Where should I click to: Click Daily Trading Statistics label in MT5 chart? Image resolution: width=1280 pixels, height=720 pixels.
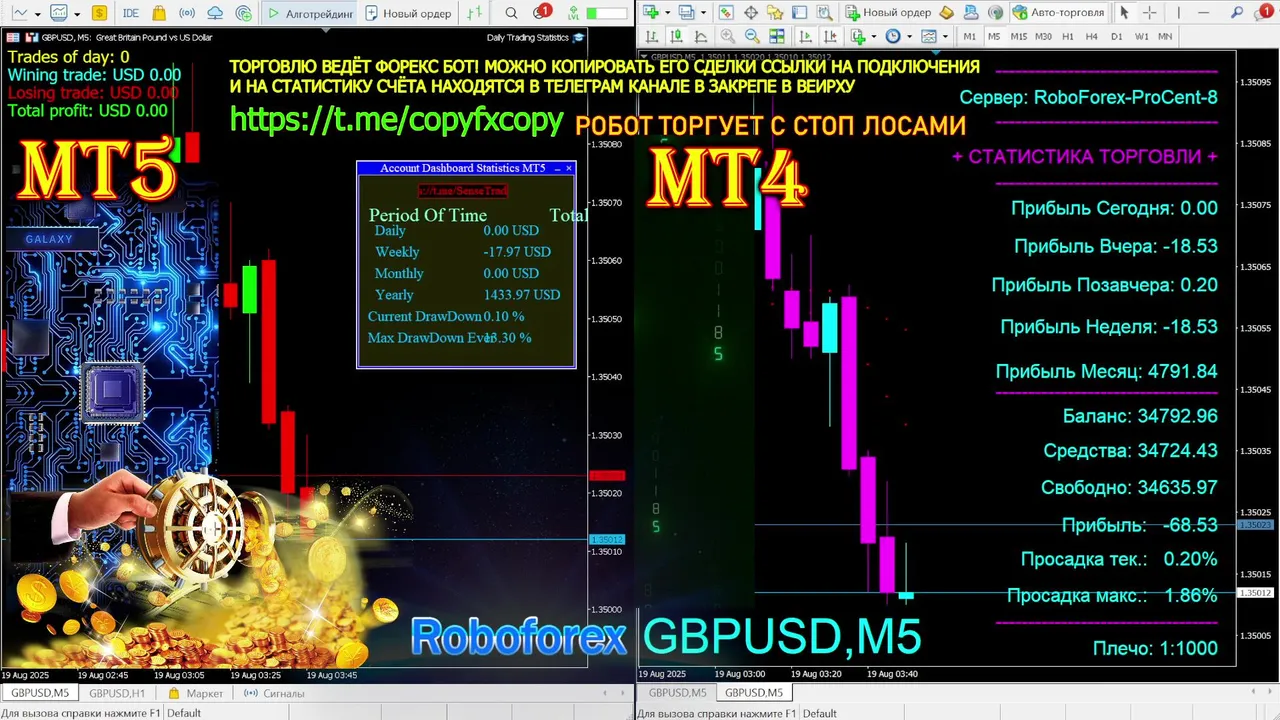527,37
